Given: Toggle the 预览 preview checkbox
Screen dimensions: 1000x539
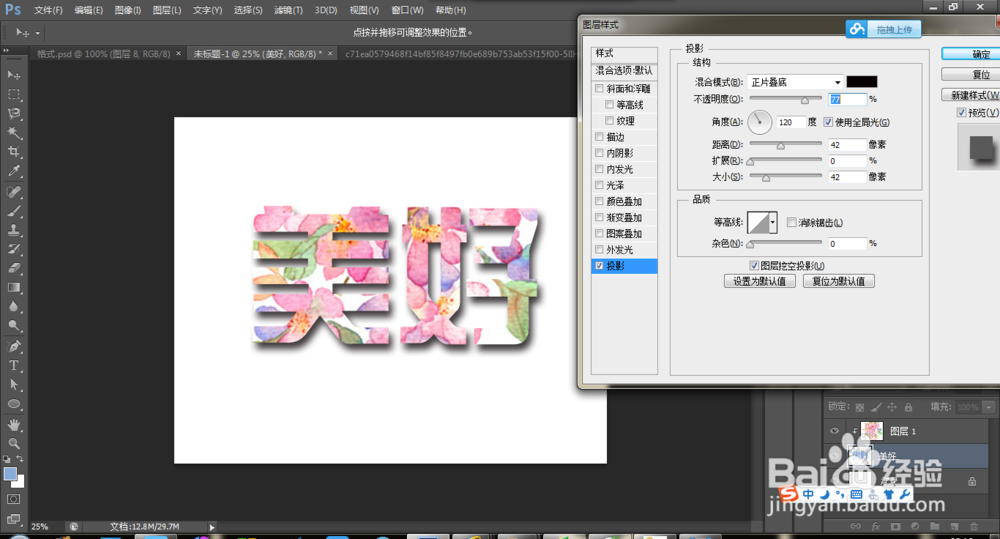Looking at the screenshot, I should click(961, 112).
